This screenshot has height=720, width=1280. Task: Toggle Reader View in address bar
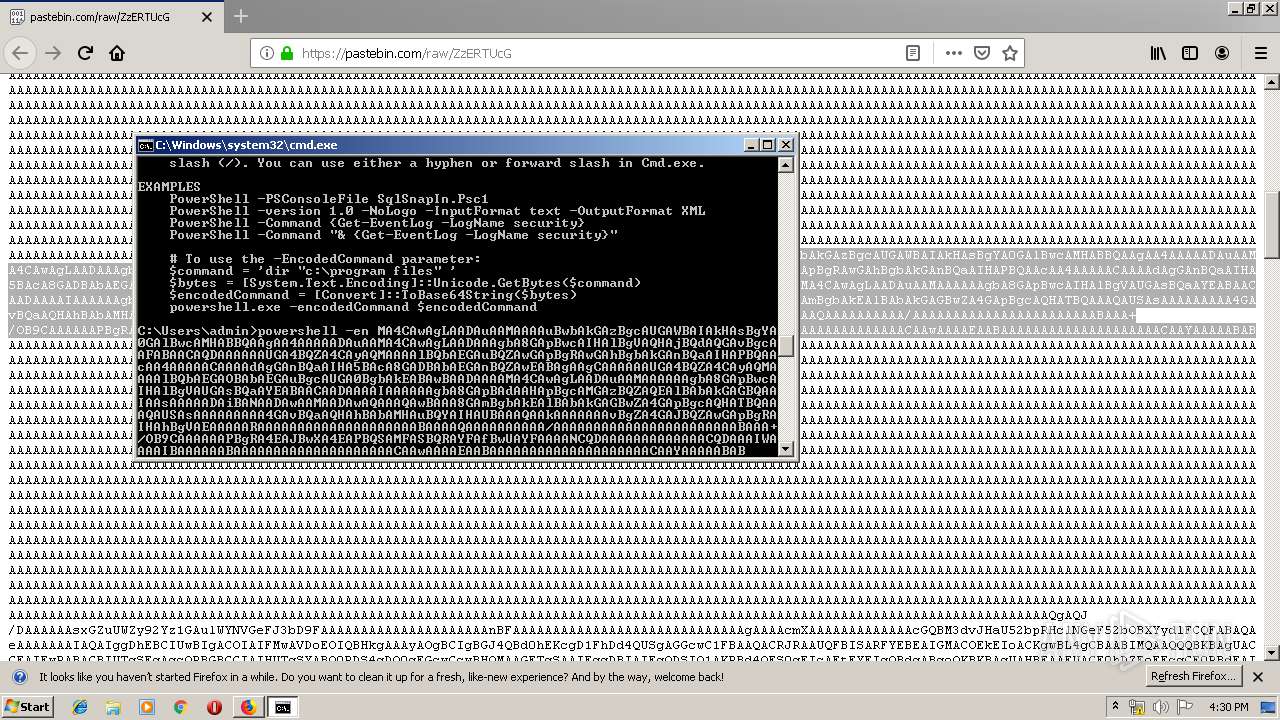913,53
